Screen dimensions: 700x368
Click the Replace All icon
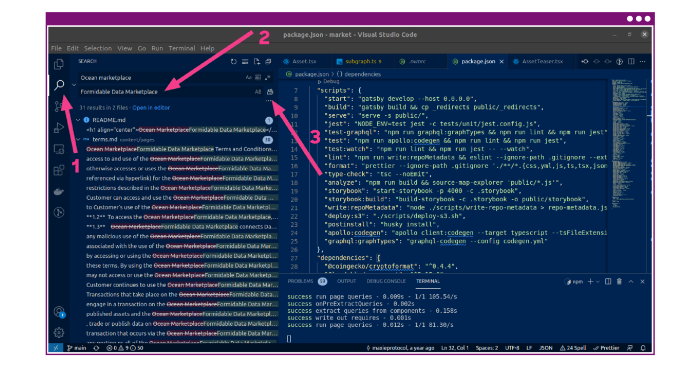[270, 92]
